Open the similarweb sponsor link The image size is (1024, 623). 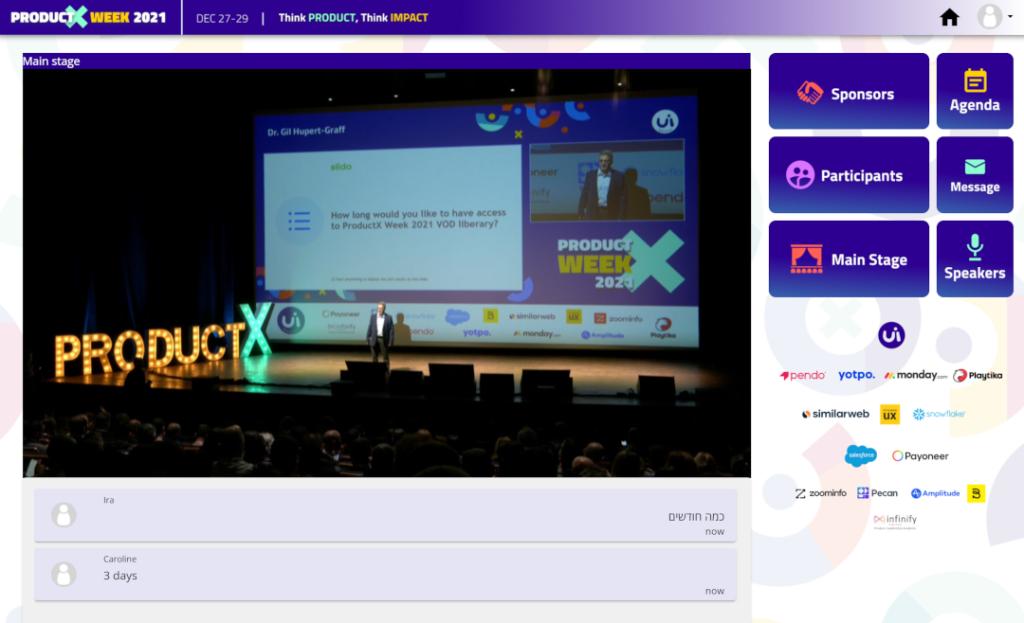835,414
